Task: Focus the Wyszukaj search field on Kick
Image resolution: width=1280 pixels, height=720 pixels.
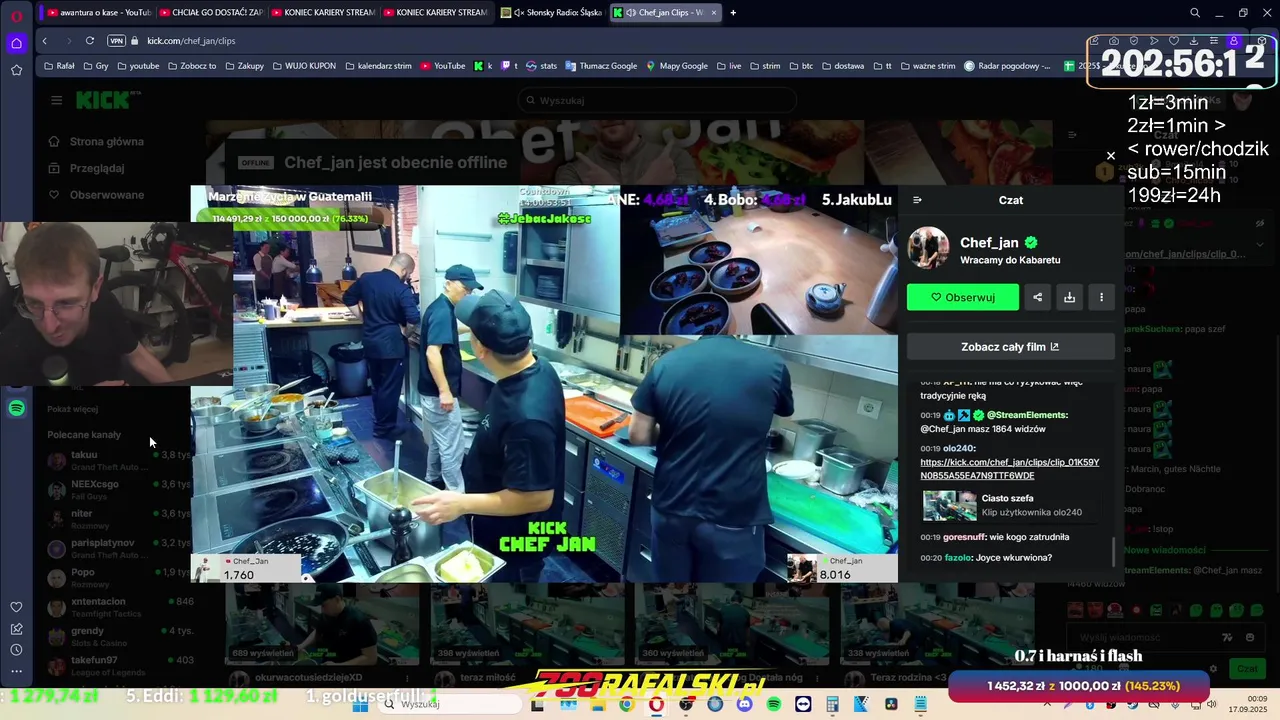Action: coord(658,100)
